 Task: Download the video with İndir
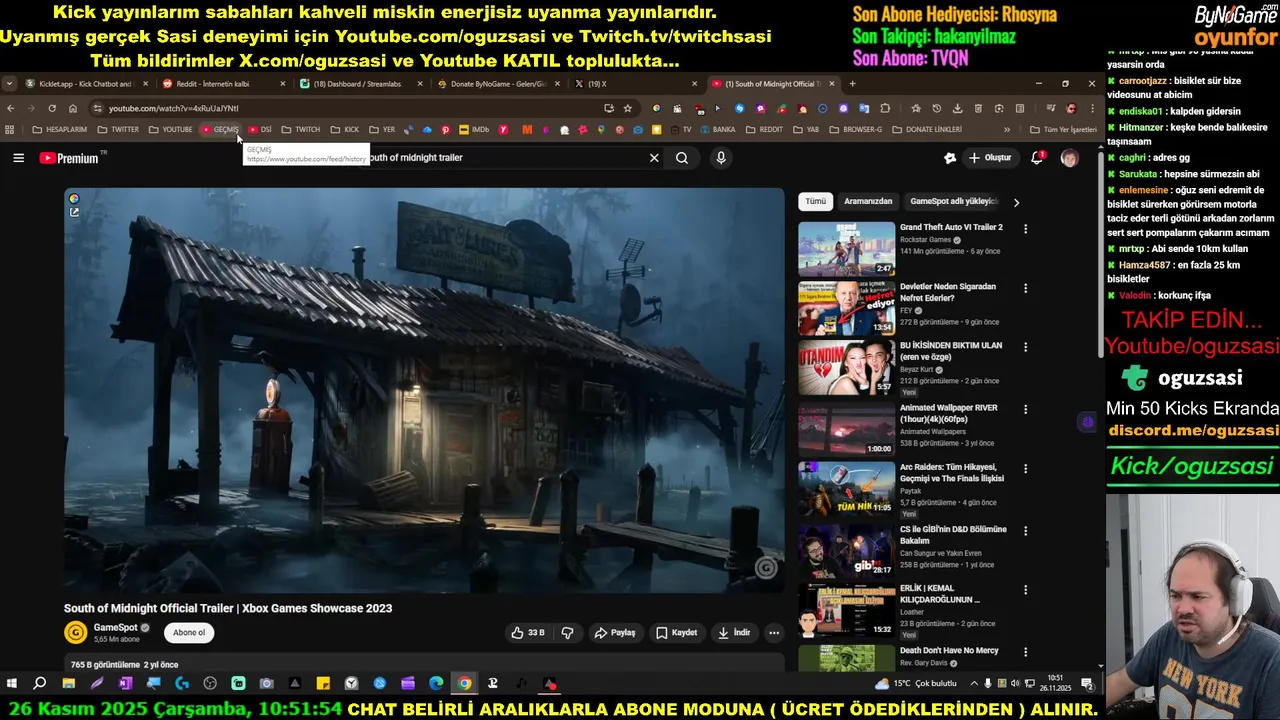[x=733, y=633]
